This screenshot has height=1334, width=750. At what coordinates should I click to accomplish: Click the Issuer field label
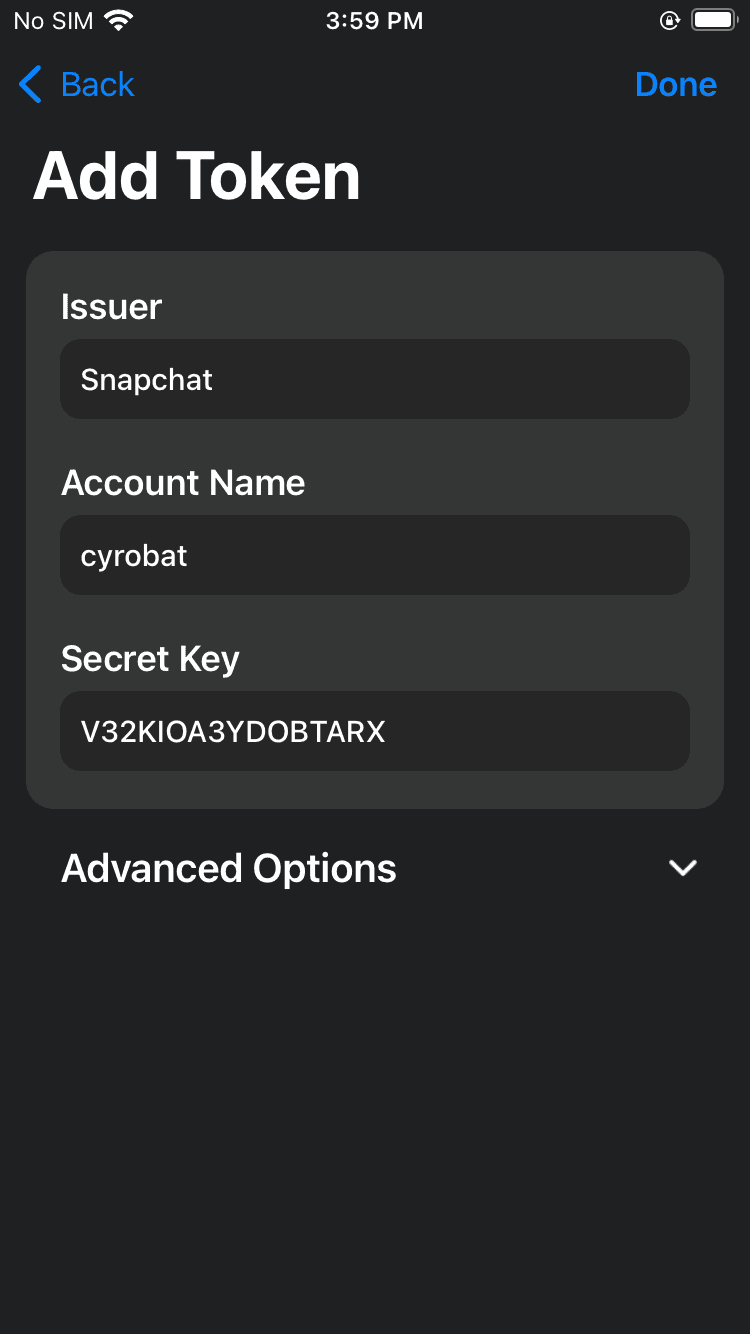(x=111, y=307)
